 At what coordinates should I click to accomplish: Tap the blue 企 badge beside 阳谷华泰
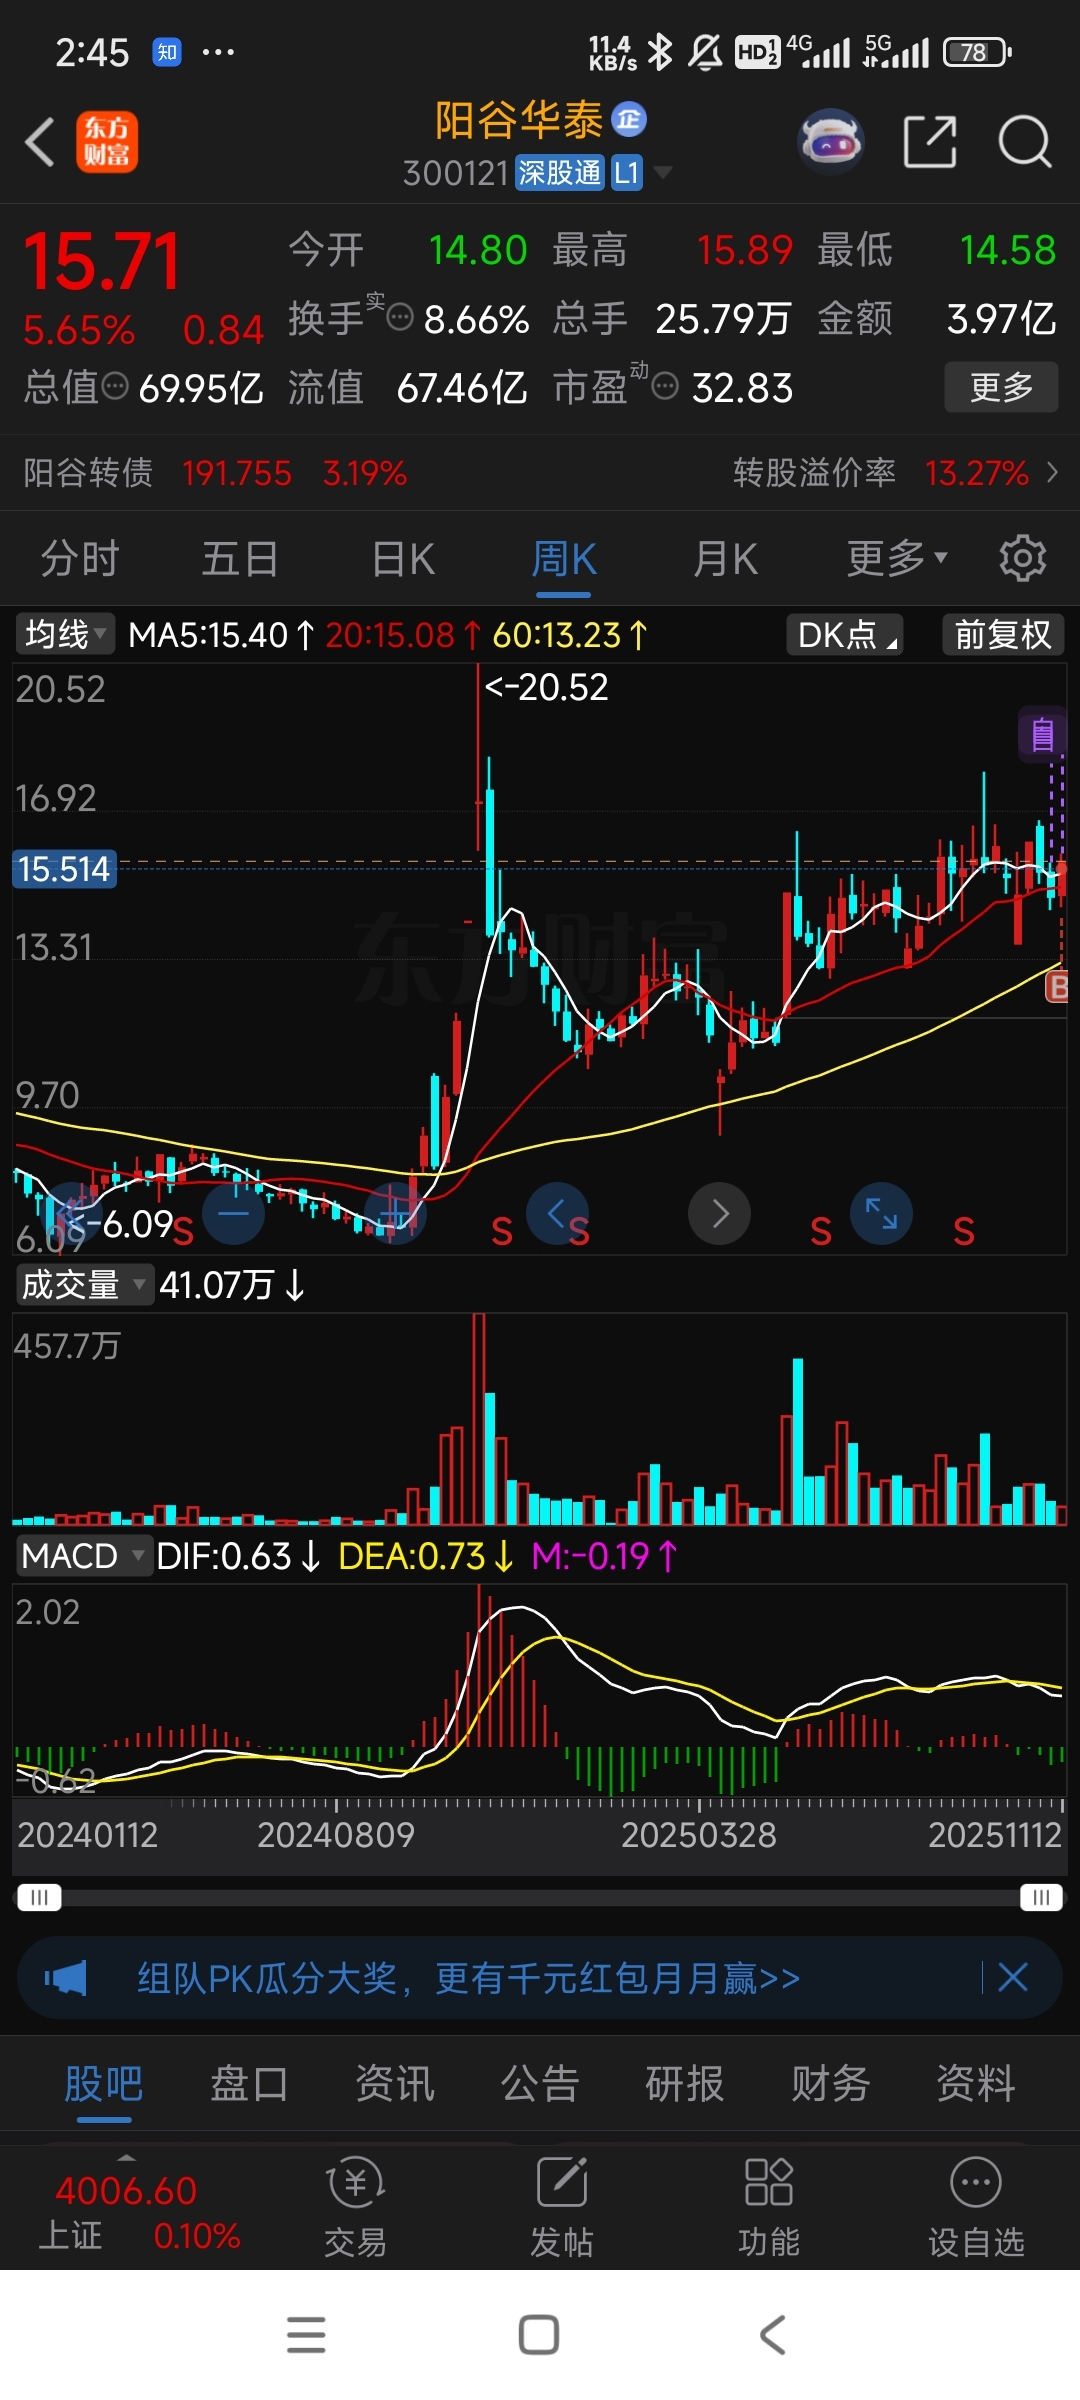tap(629, 120)
